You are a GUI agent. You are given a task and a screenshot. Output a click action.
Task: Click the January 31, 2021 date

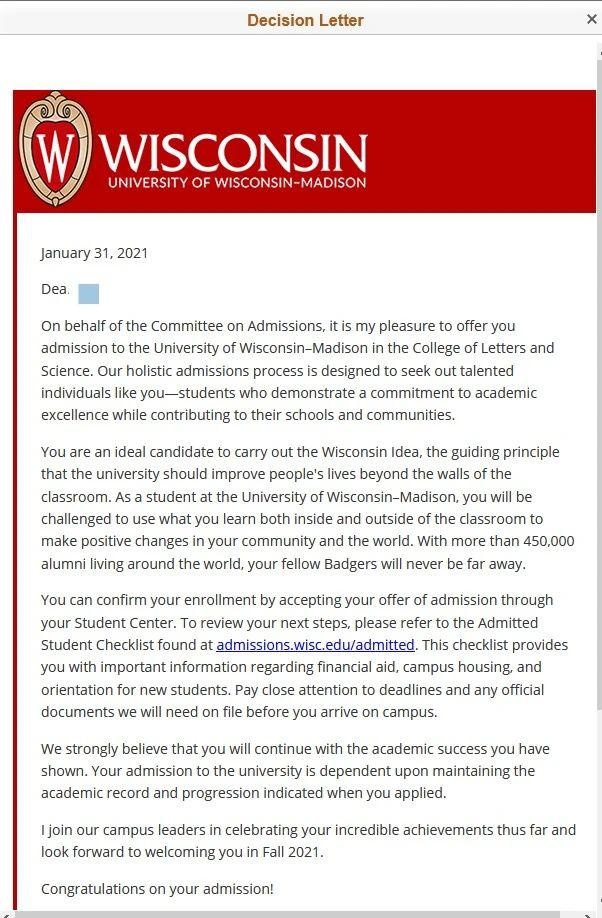coord(94,253)
